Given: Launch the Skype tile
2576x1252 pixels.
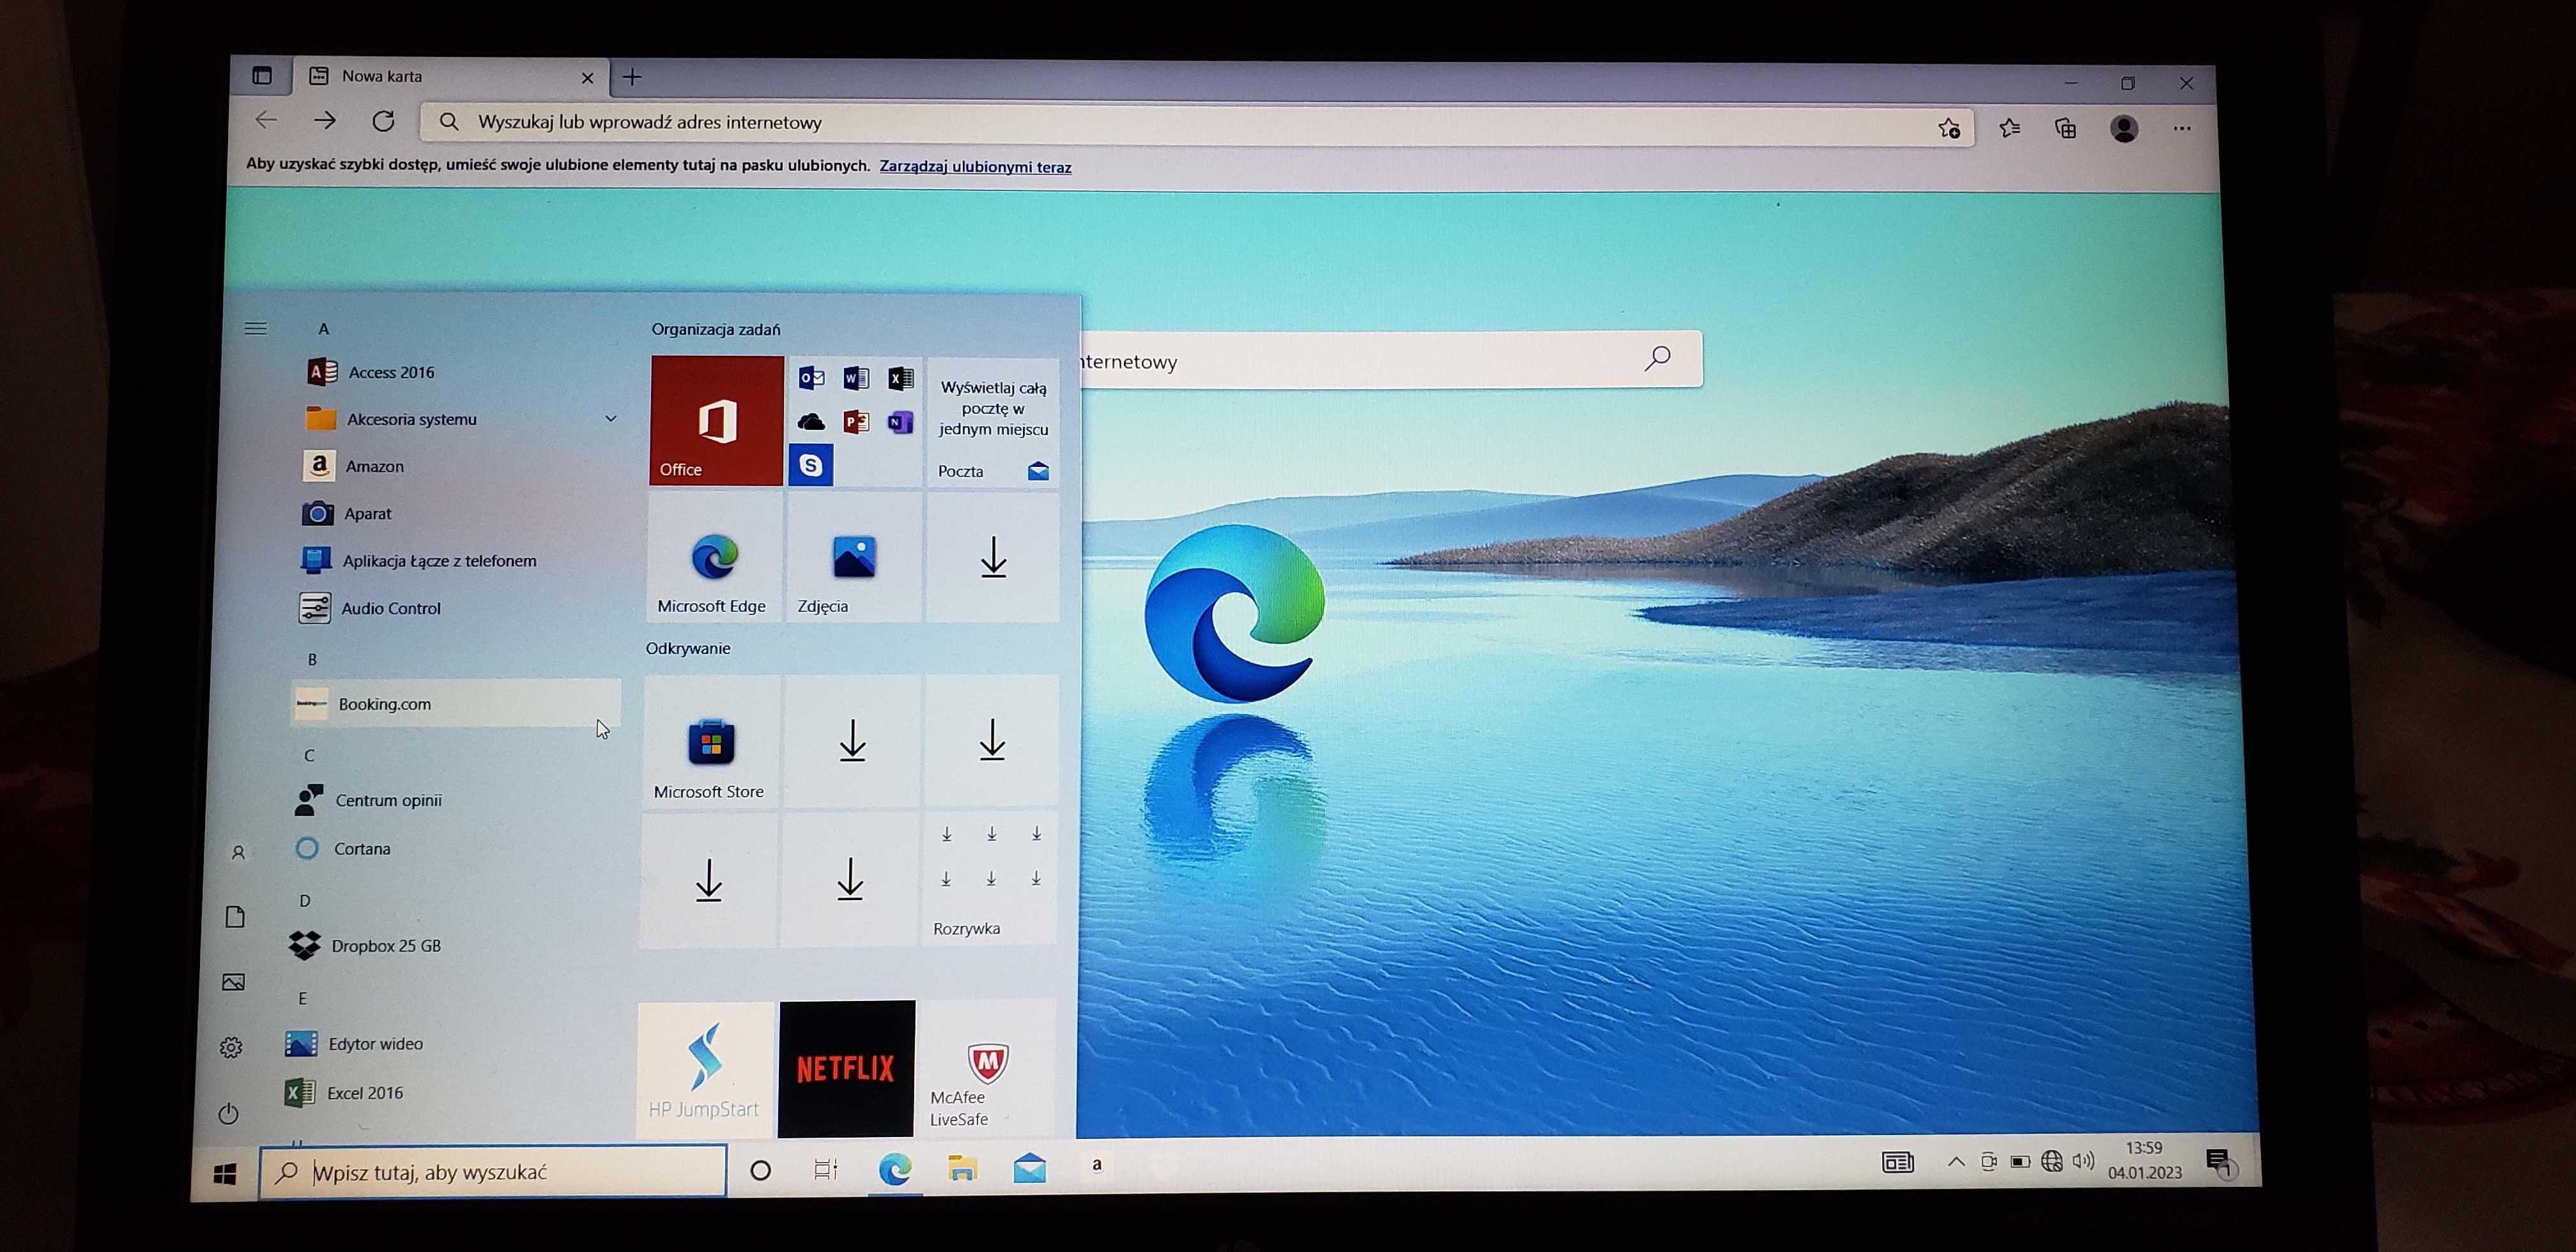Looking at the screenshot, I should click(810, 465).
